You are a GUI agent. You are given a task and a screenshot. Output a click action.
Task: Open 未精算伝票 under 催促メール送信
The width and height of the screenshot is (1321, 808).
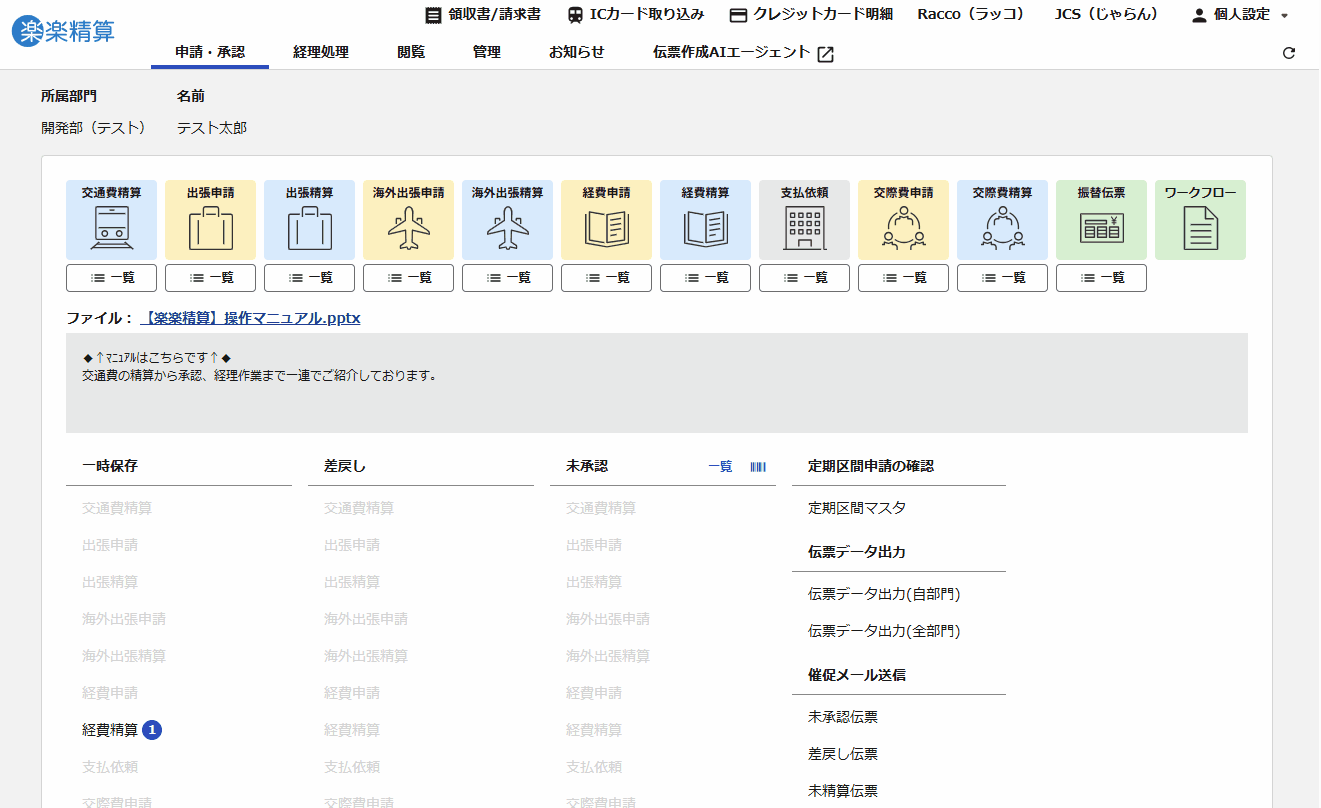coord(843,791)
